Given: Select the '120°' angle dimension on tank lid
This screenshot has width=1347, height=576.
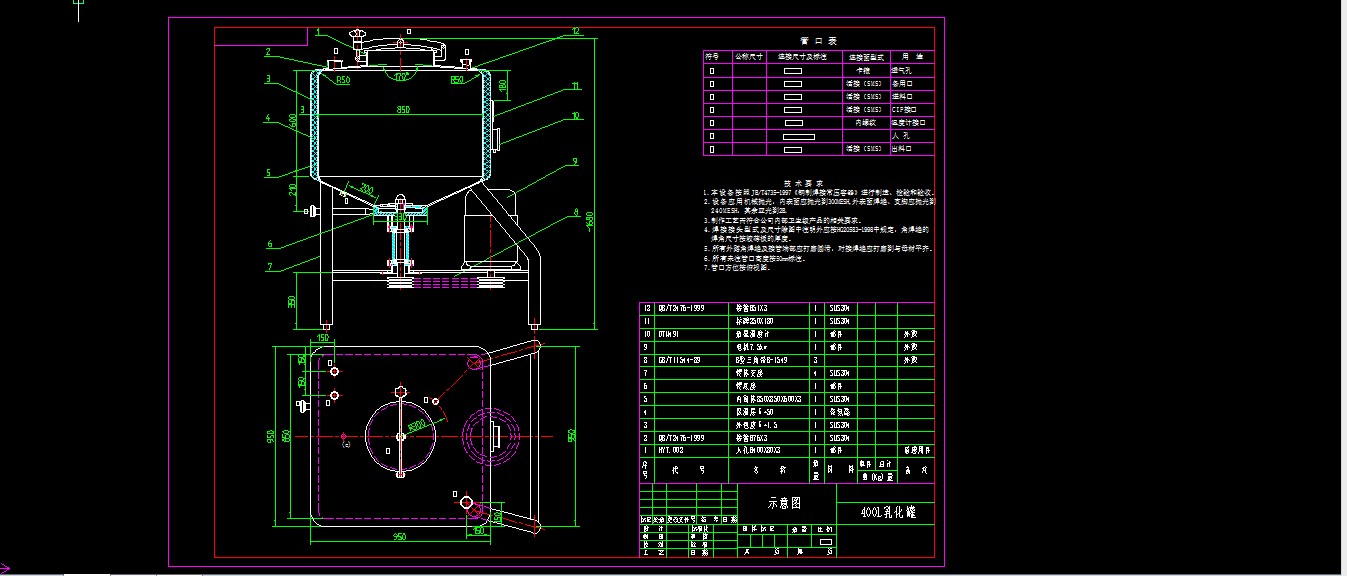Looking at the screenshot, I should (x=400, y=76).
